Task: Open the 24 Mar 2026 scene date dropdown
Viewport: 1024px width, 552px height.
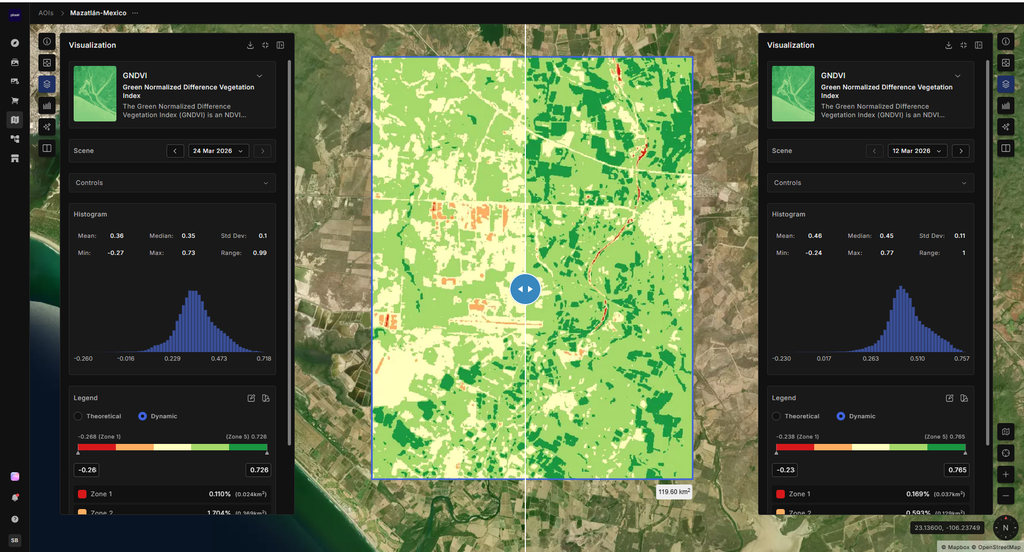Action: (x=218, y=151)
